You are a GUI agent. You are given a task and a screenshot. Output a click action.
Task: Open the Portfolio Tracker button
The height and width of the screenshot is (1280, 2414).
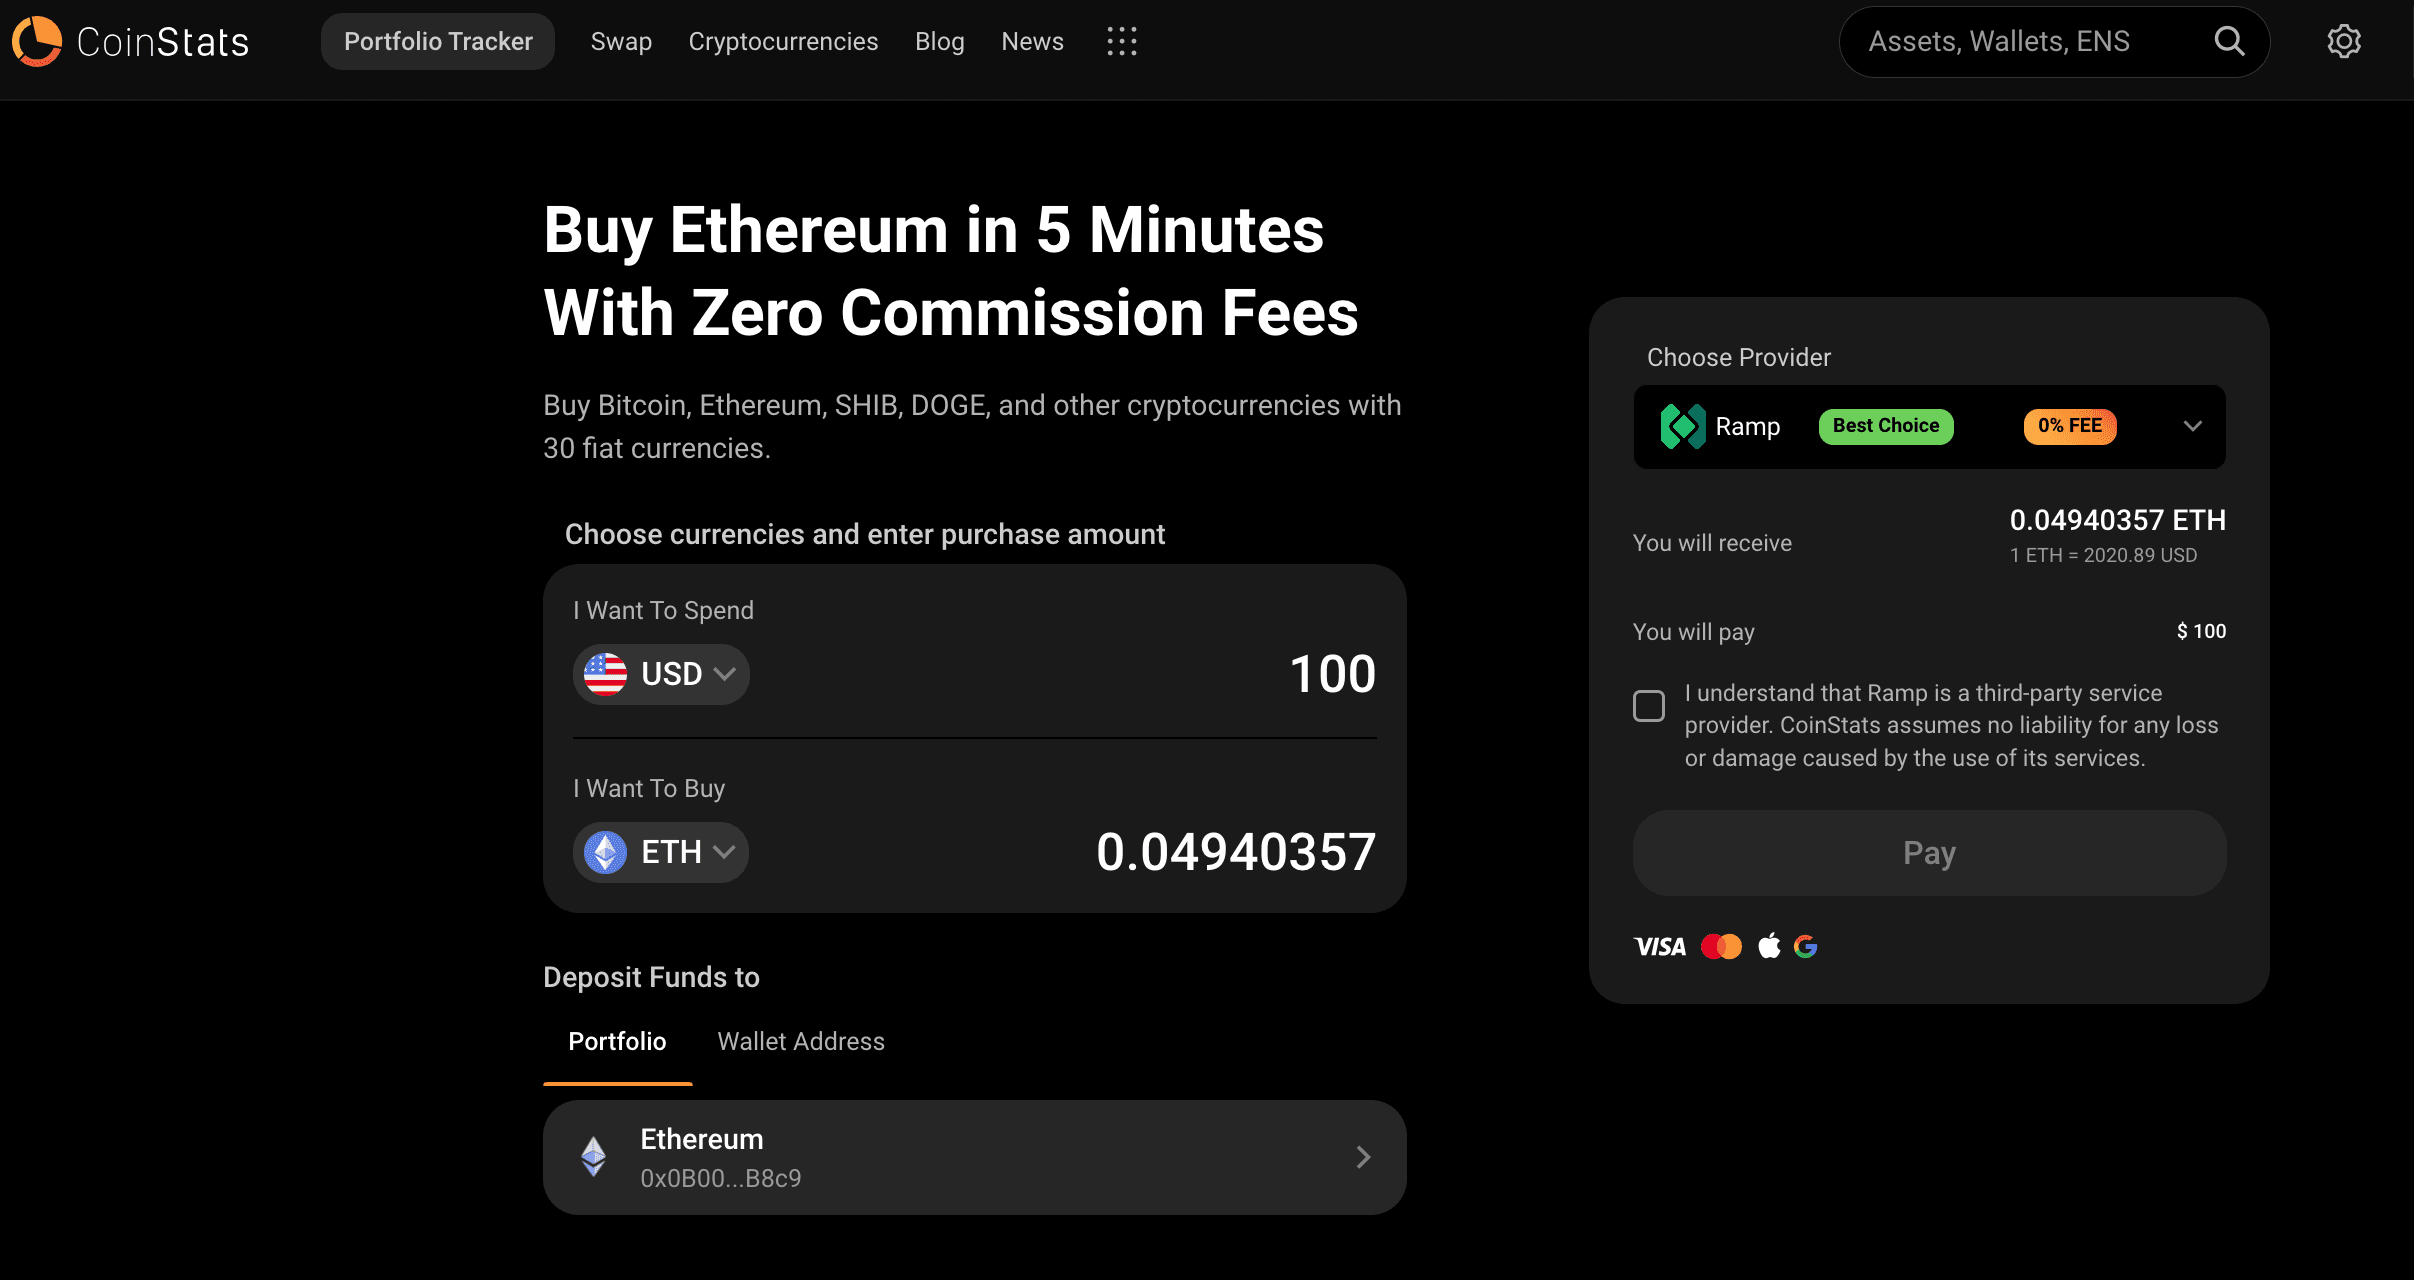[x=438, y=41]
